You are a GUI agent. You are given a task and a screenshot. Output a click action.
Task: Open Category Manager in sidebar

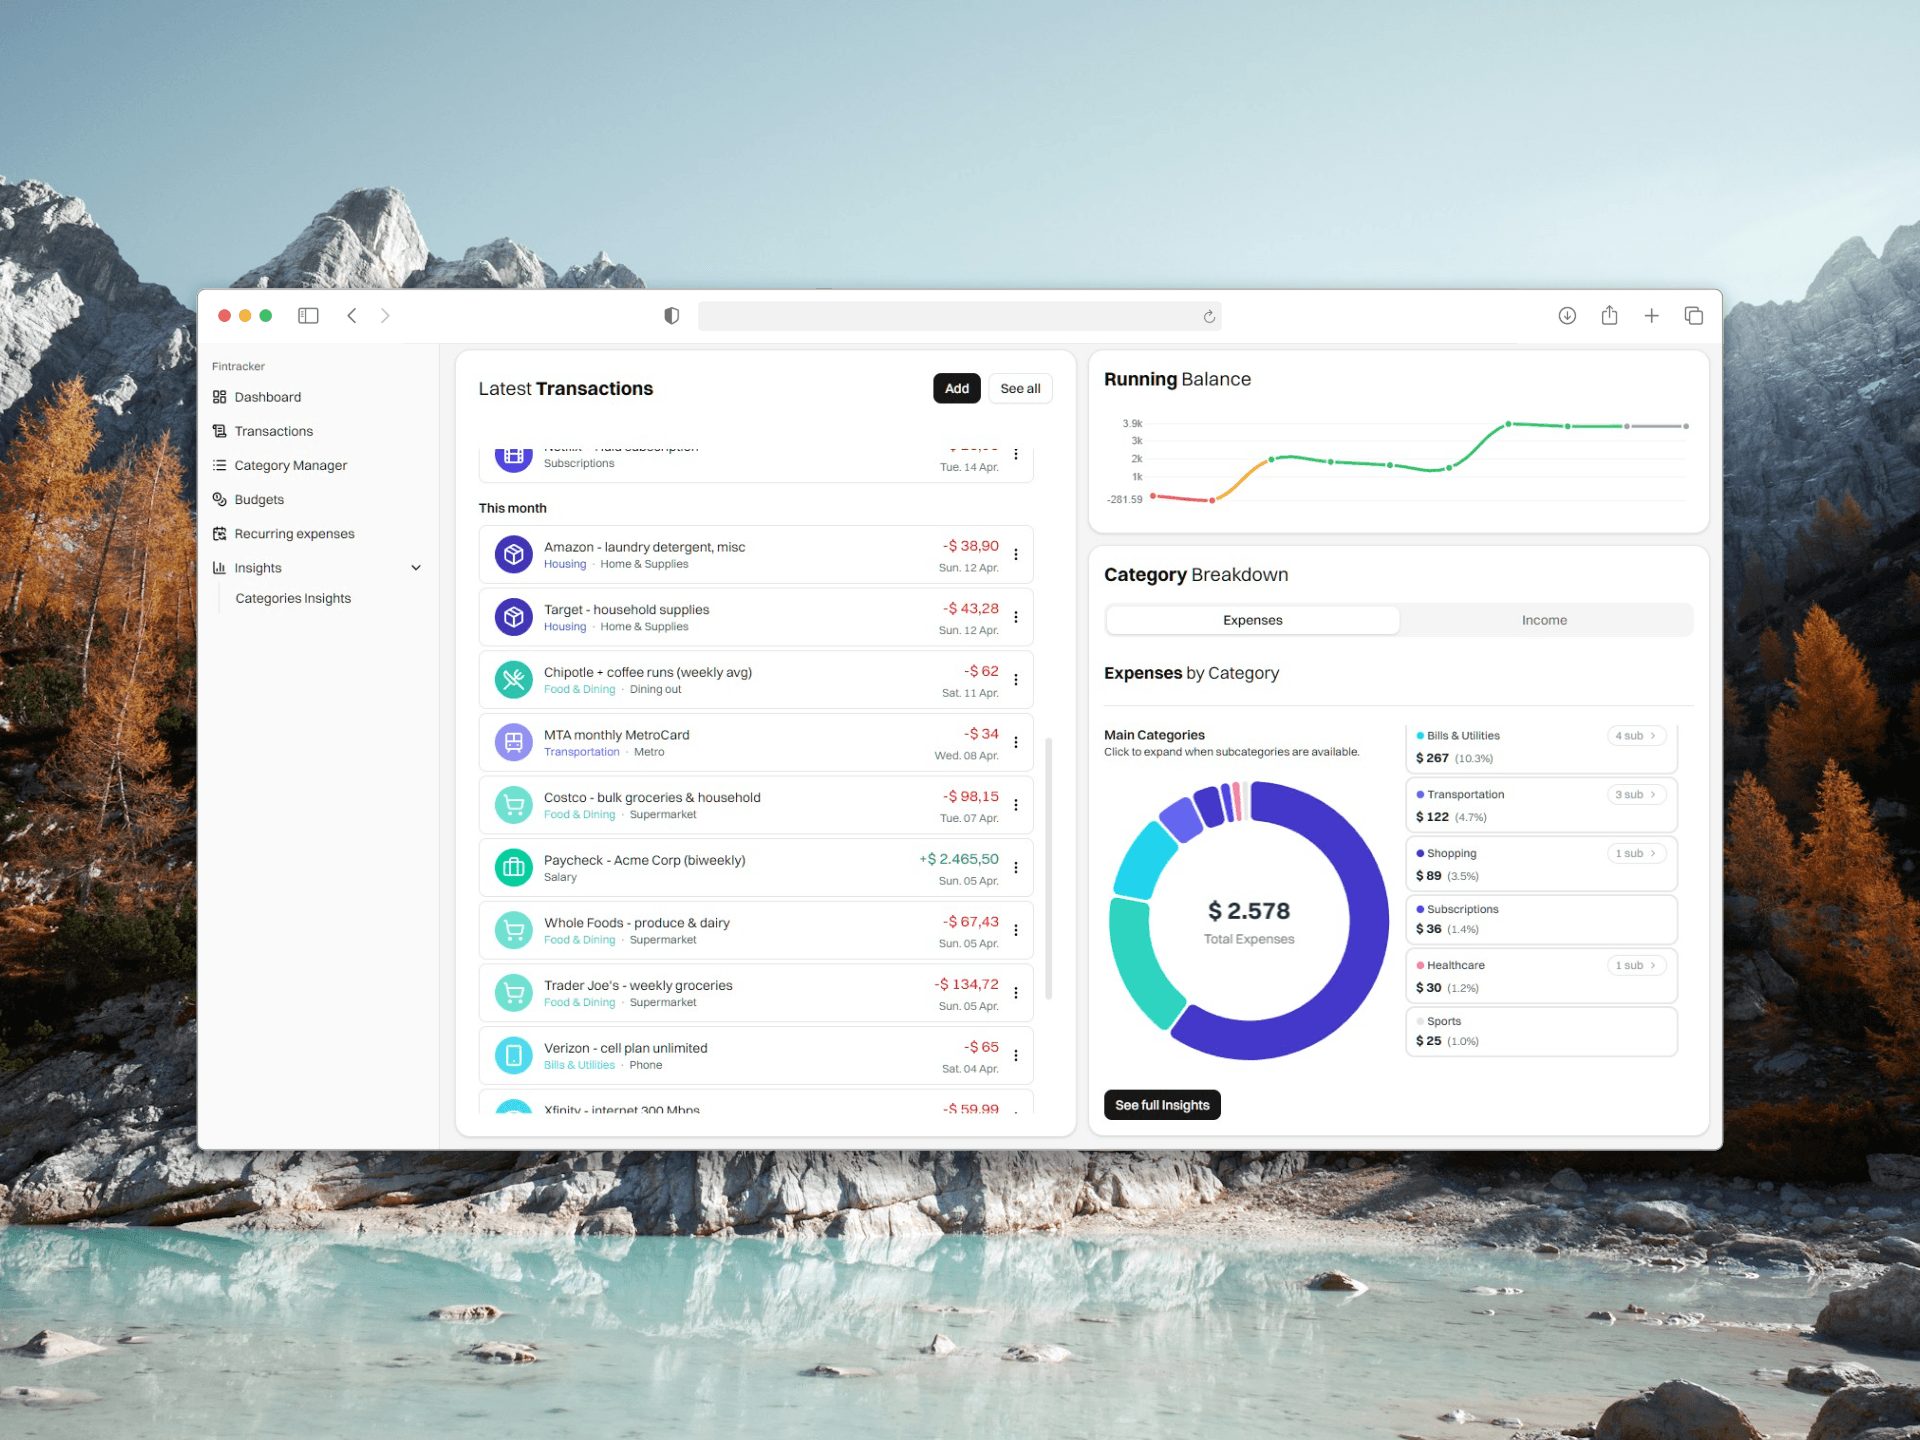(x=290, y=465)
